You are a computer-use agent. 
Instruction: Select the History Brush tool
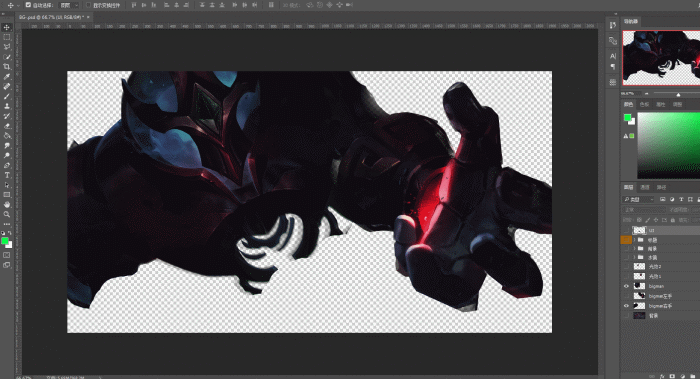tap(7, 116)
